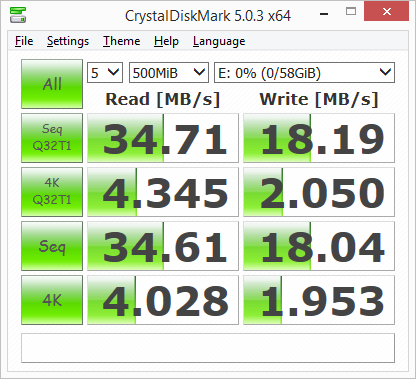Click the 4K Q32T1 write result 2.050
Viewport: 416px width, 379px height.
click(319, 192)
